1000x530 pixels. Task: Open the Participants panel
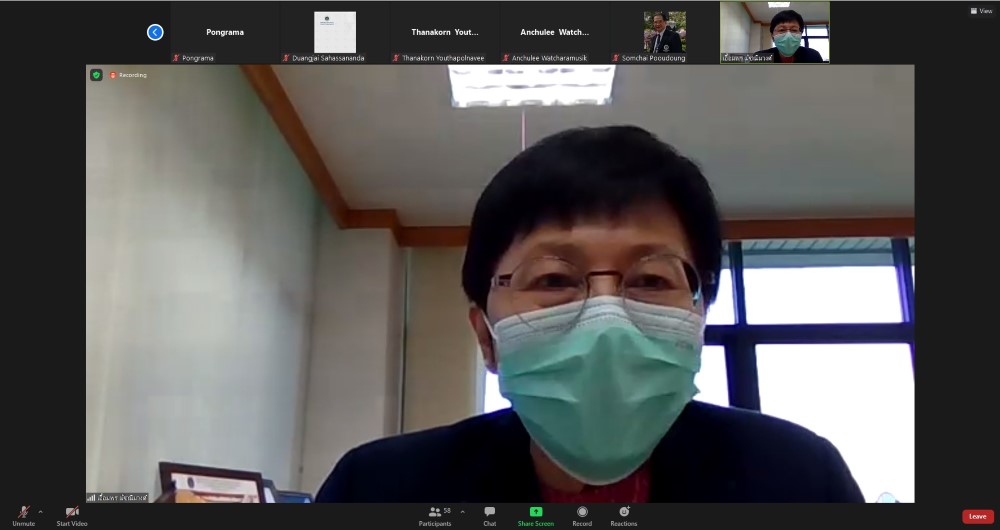point(436,514)
